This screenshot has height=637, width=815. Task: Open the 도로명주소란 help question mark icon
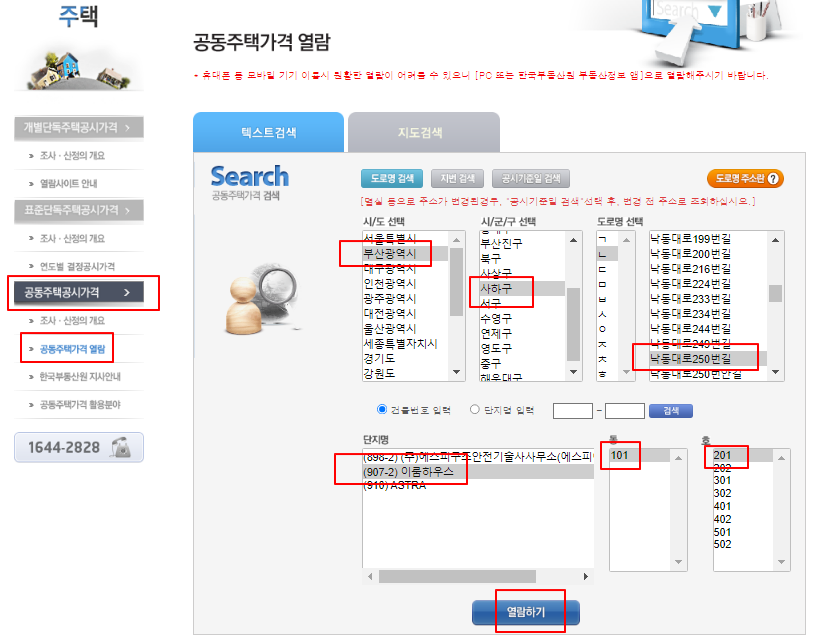pyautogui.click(x=773, y=179)
